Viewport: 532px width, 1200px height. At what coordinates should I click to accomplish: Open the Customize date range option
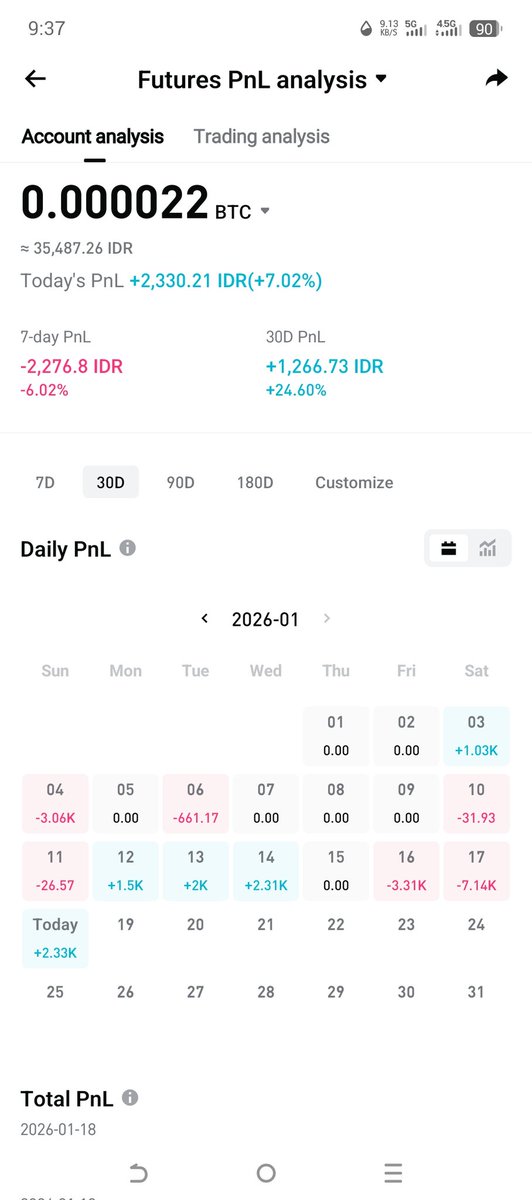[354, 482]
